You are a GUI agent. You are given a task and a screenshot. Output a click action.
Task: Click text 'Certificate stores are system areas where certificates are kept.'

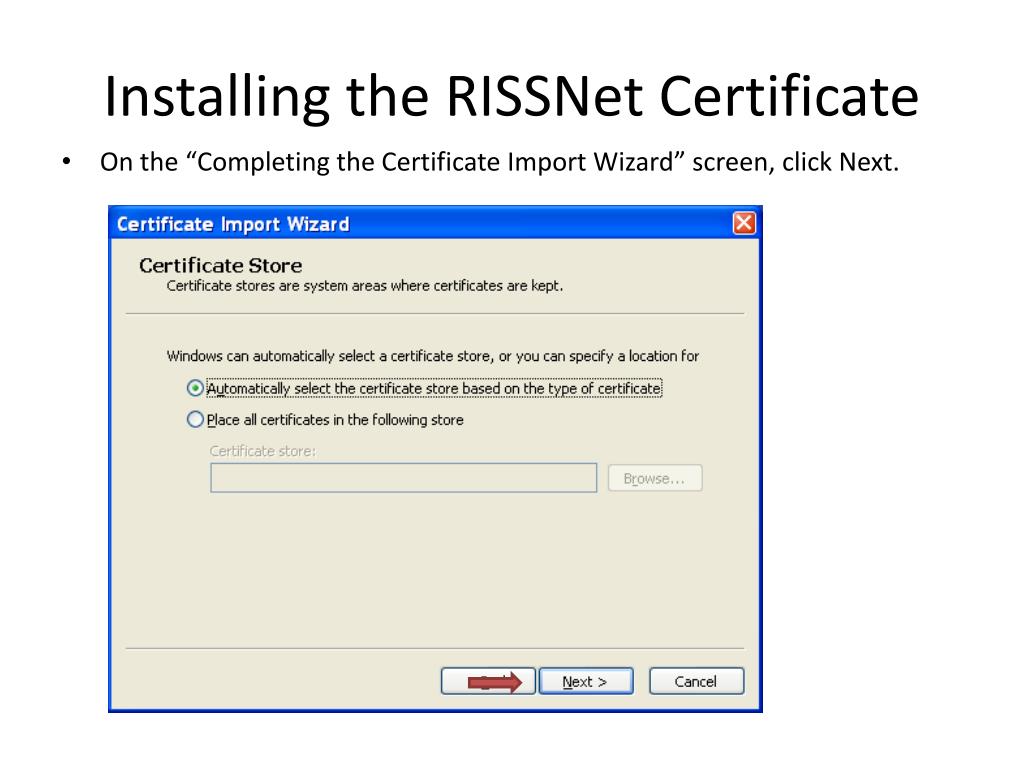[x=364, y=285]
